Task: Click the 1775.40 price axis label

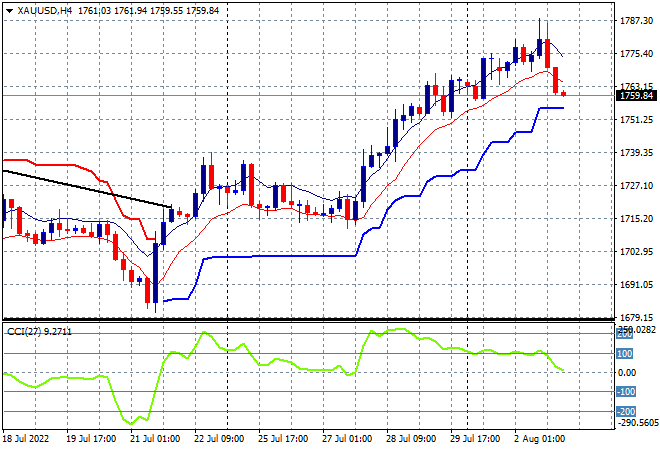Action: [x=636, y=53]
